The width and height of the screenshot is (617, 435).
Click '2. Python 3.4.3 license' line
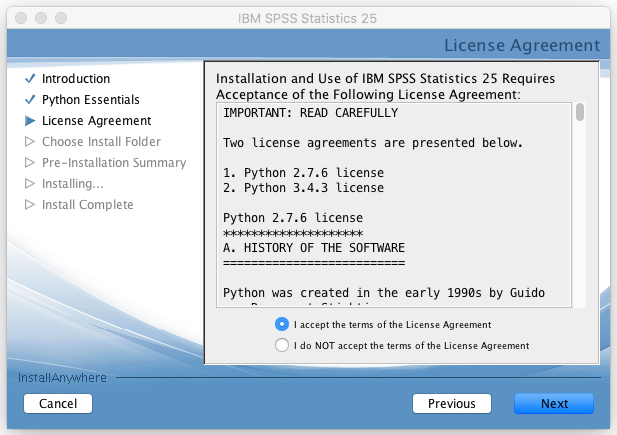[x=303, y=188]
